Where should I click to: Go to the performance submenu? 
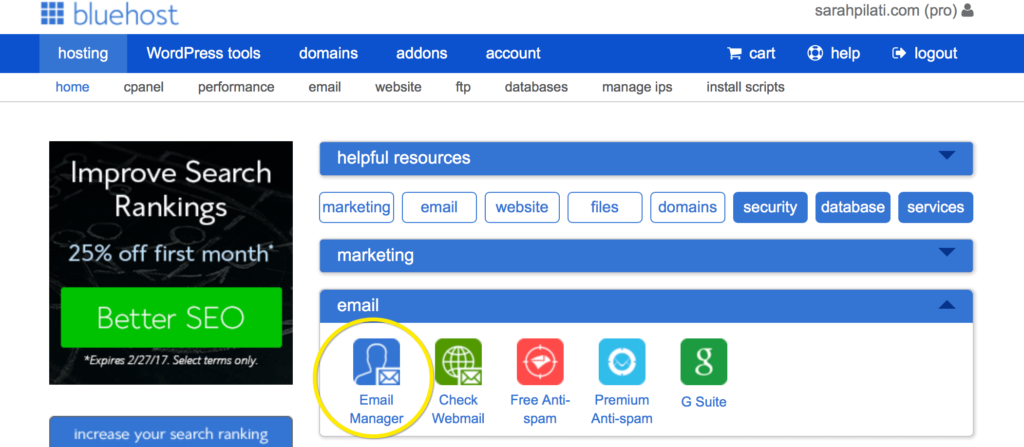coord(236,87)
